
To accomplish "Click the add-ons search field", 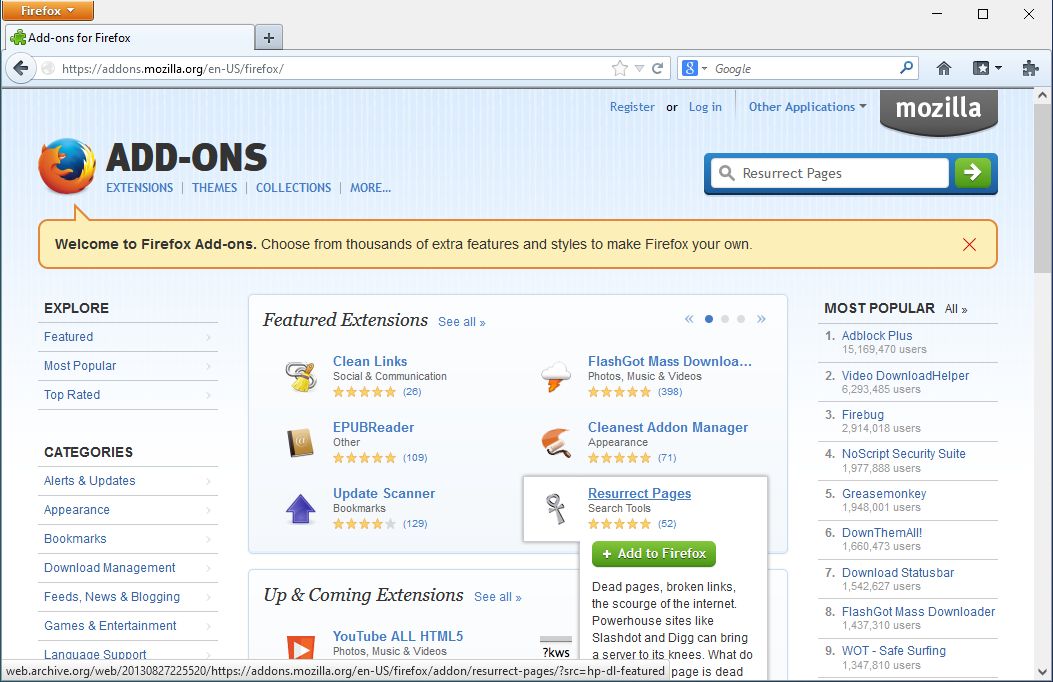I will point(831,173).
